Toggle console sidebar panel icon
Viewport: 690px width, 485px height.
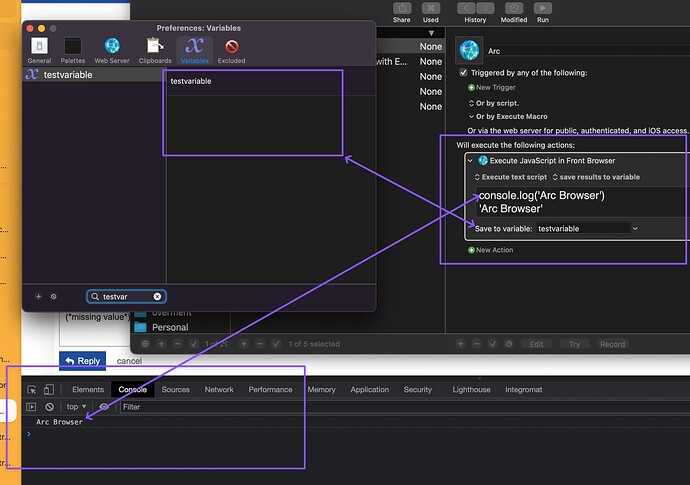(31, 407)
